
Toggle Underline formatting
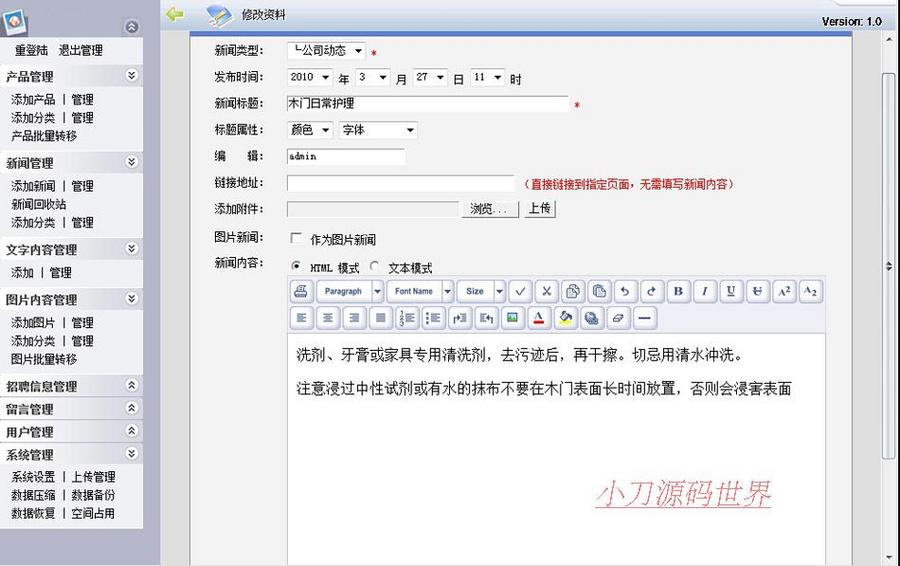[x=731, y=291]
